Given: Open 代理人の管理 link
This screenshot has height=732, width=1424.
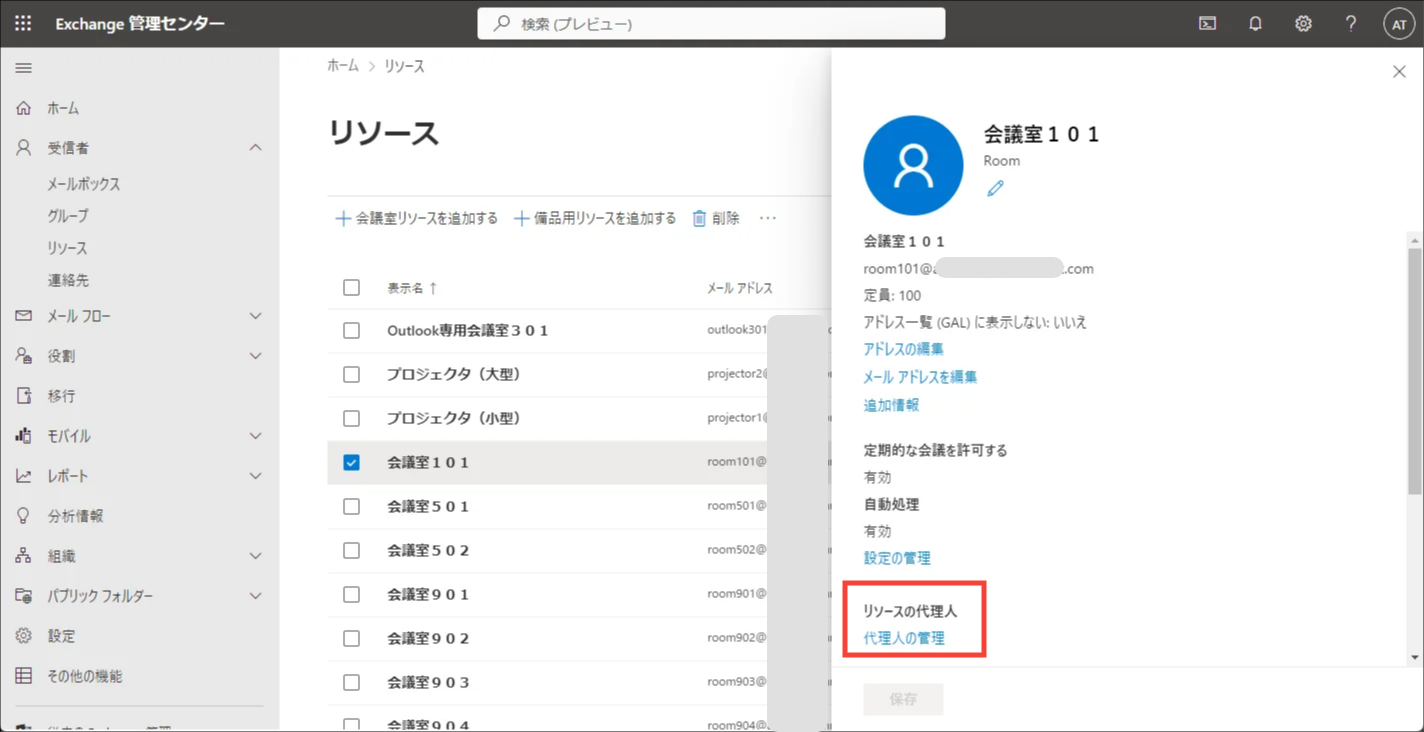Looking at the screenshot, I should [904, 638].
